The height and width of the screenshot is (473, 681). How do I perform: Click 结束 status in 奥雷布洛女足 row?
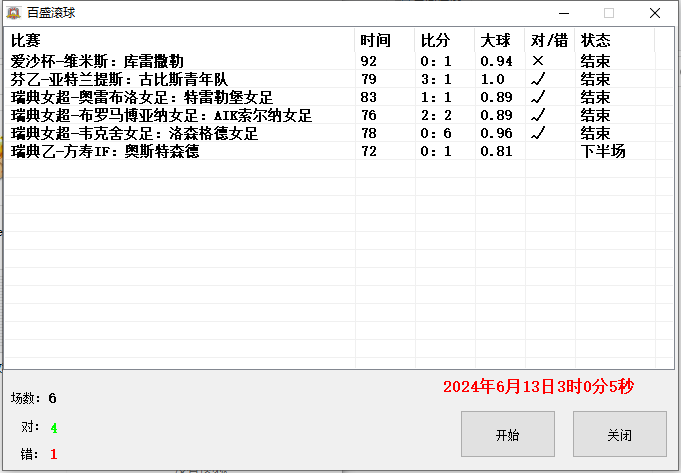coord(595,97)
